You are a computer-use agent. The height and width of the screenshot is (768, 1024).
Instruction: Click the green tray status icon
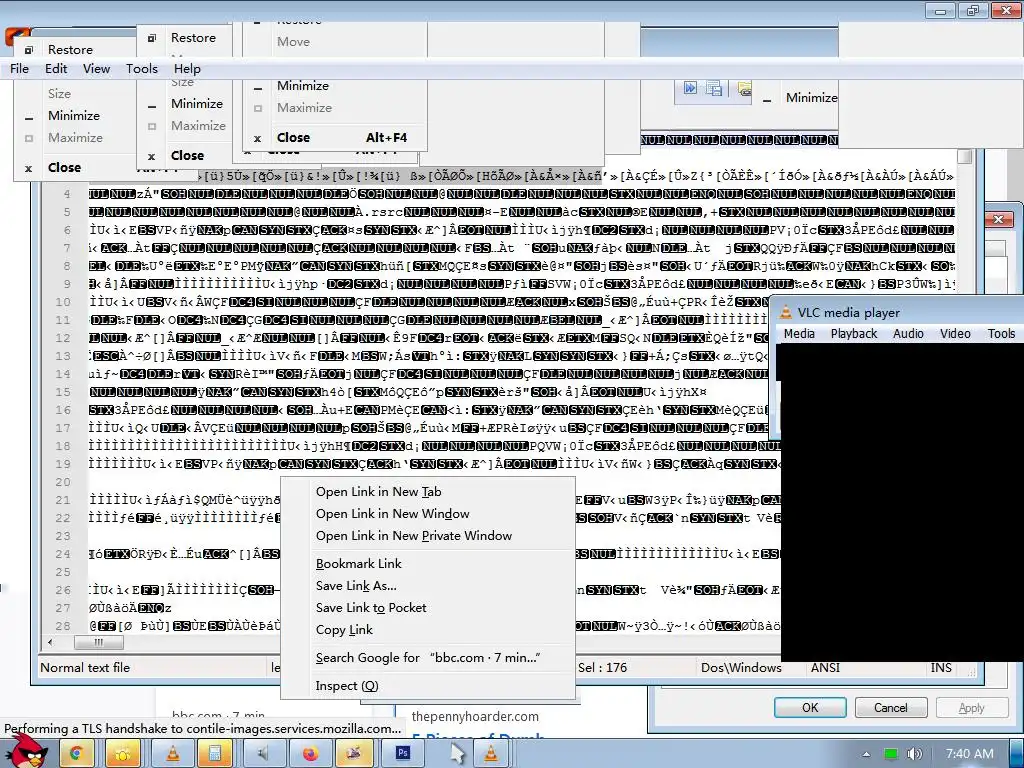[890, 754]
